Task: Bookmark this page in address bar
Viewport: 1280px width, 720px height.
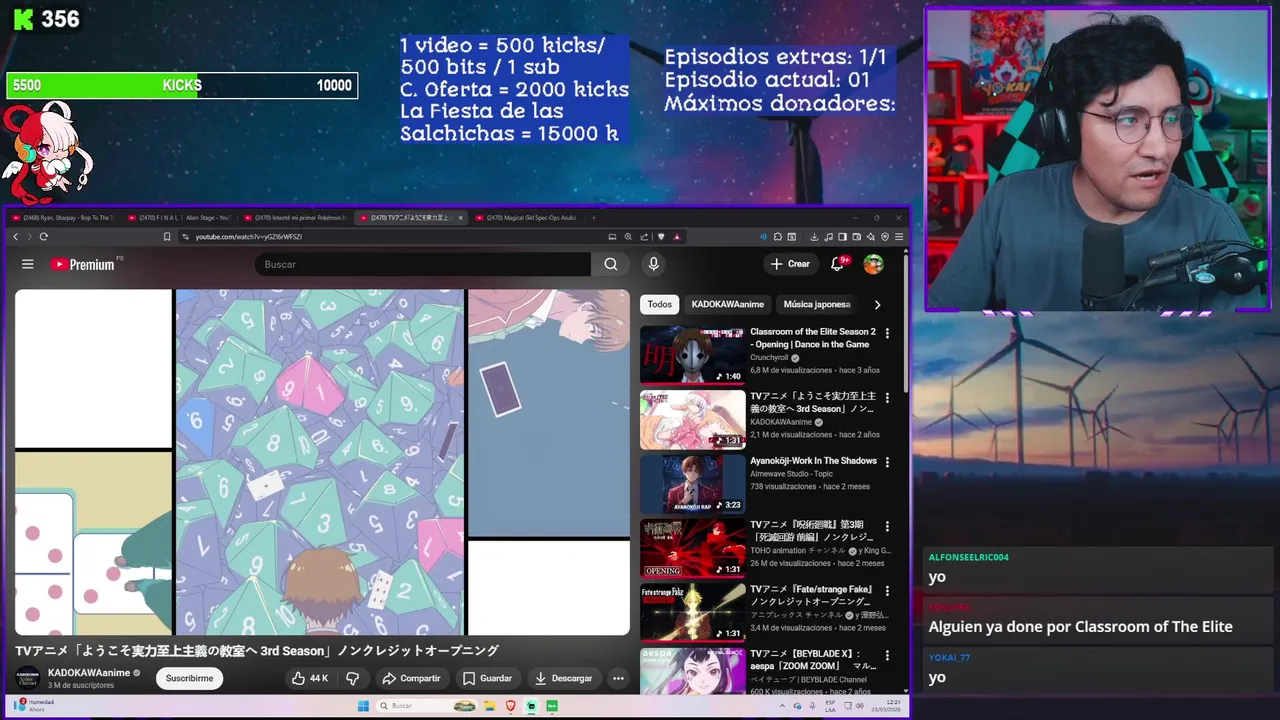Action: [167, 237]
